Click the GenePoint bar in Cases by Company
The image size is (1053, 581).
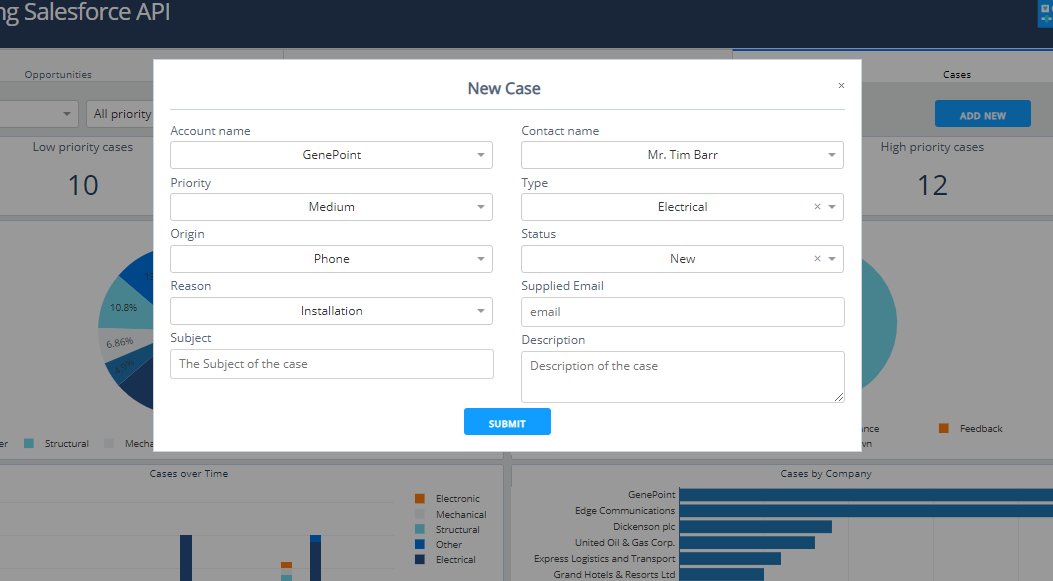866,495
